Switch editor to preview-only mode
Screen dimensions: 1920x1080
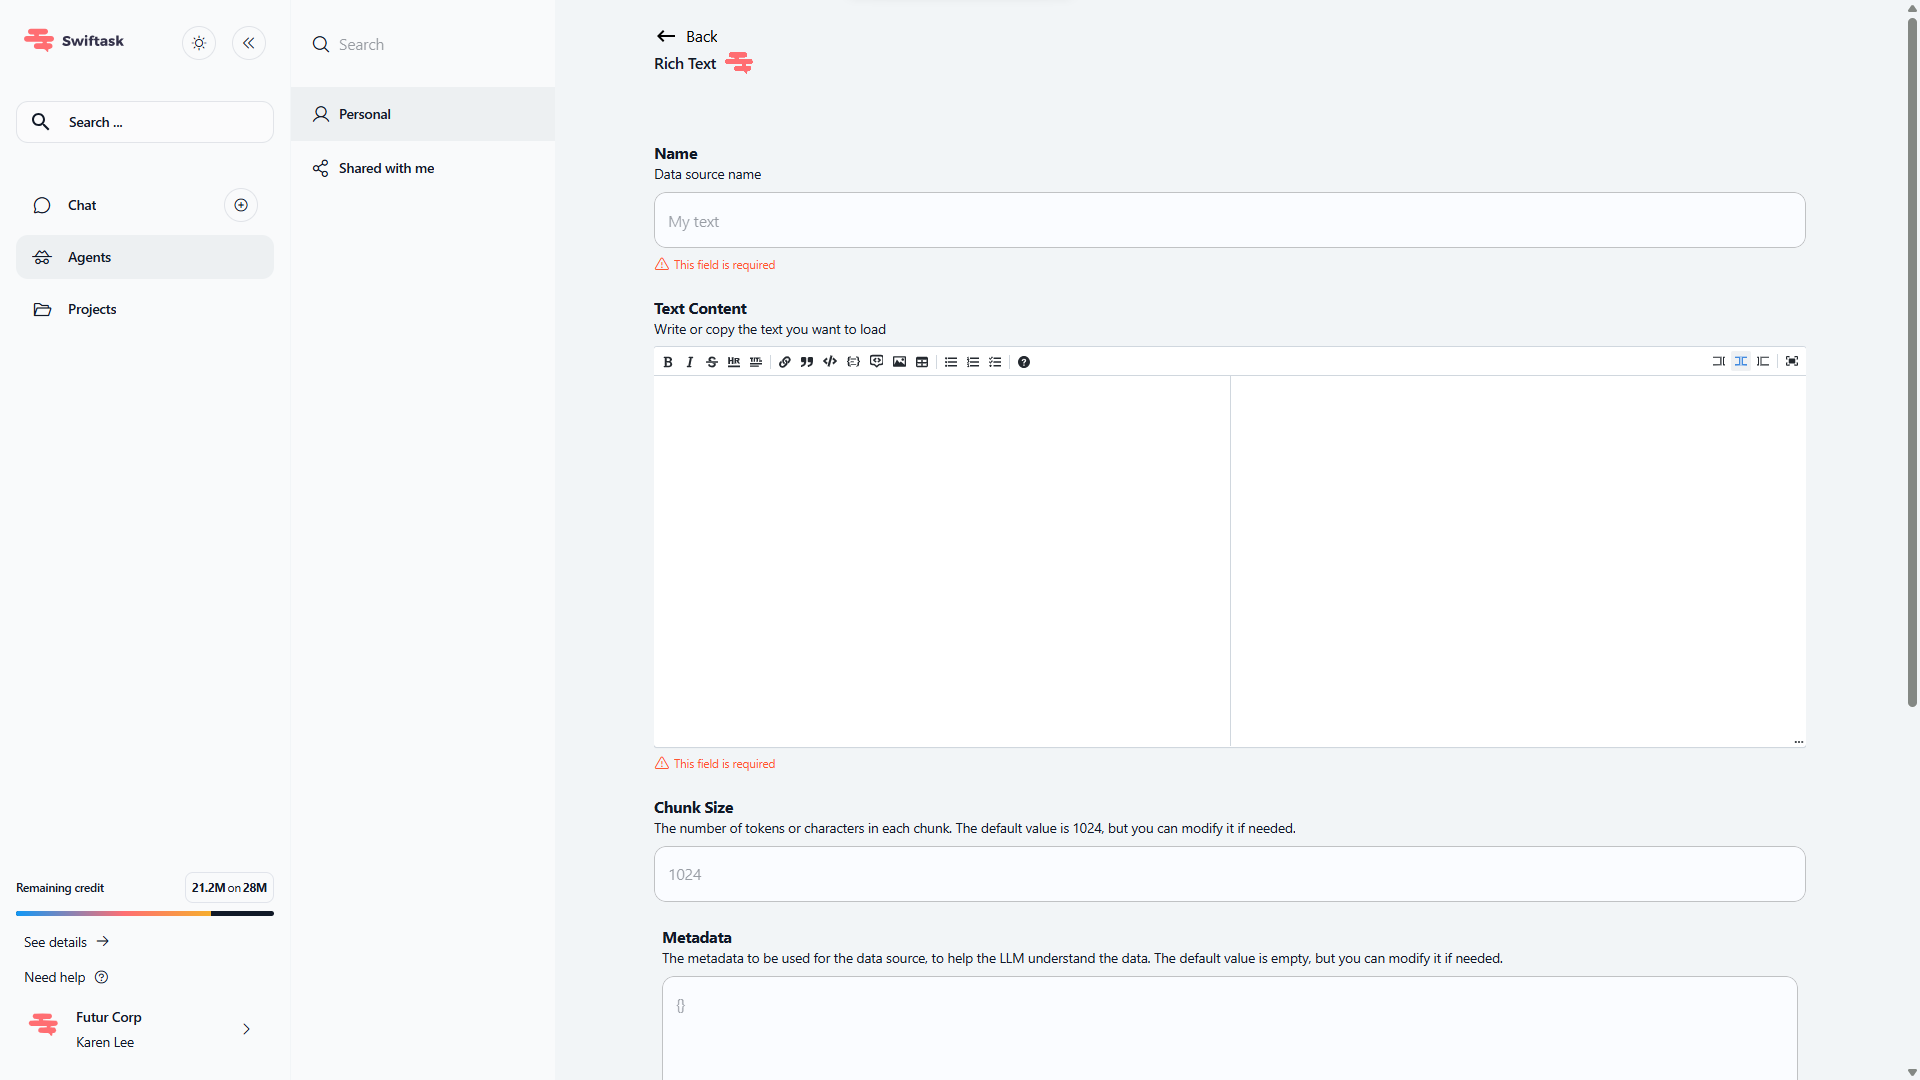coord(1763,361)
